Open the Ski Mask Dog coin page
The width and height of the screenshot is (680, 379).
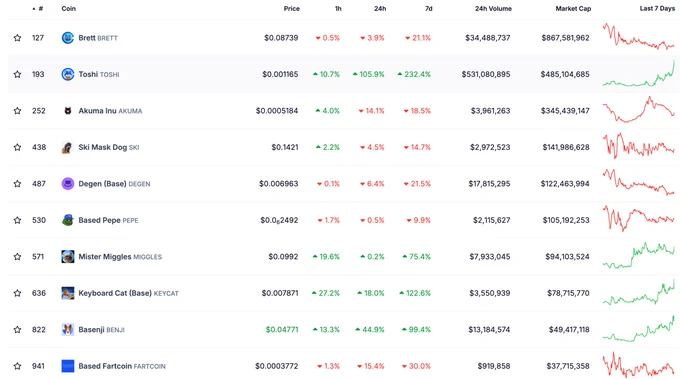click(109, 147)
